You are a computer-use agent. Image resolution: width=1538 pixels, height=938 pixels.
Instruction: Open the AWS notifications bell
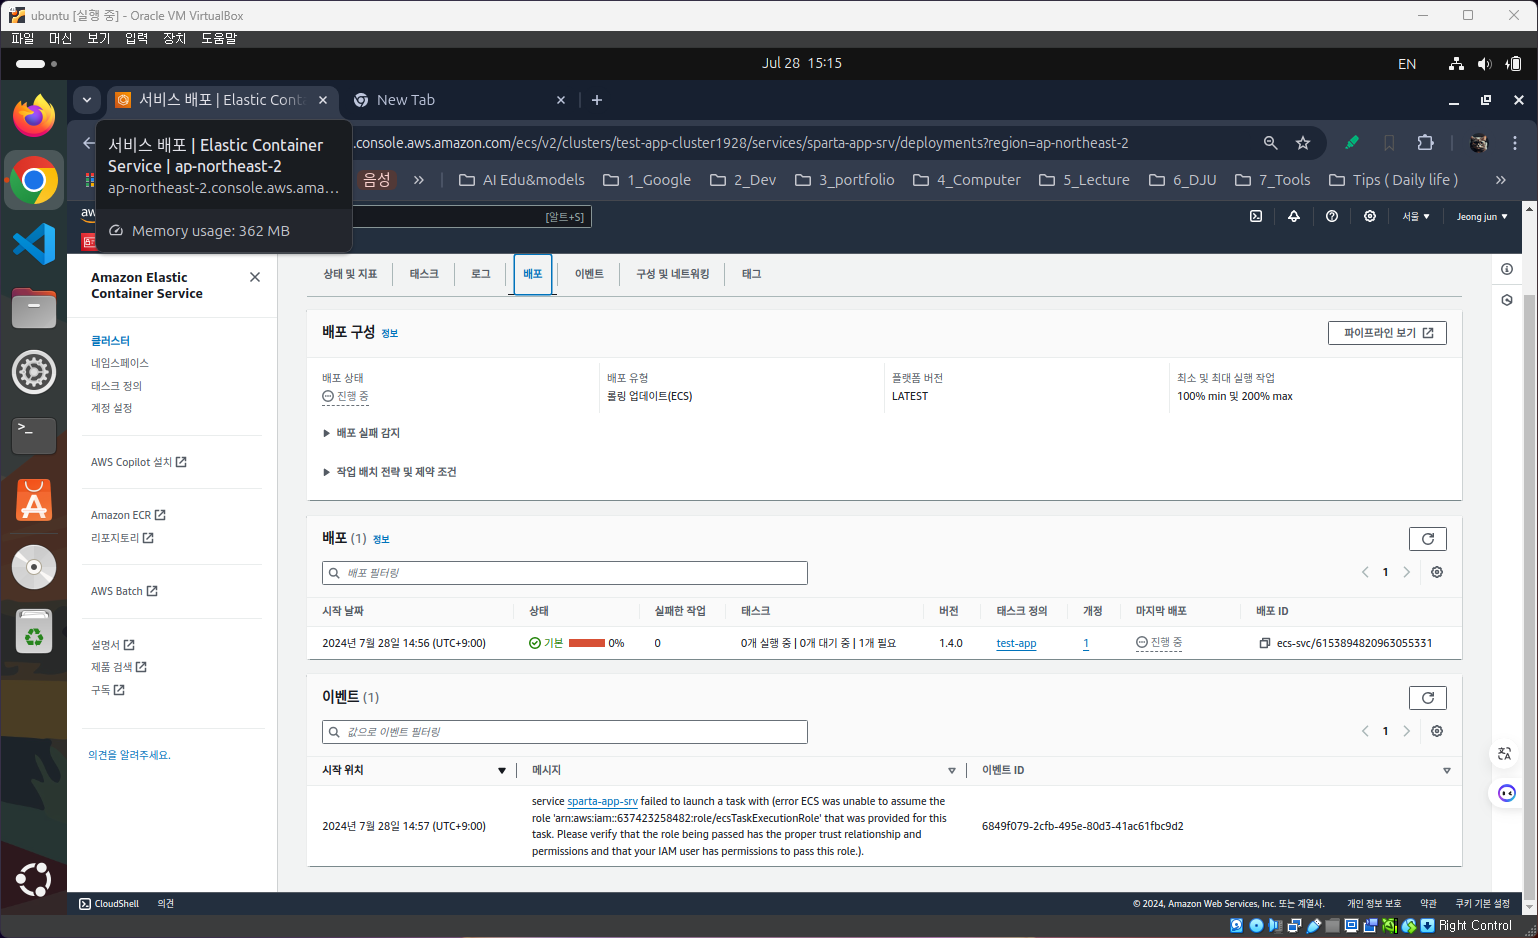coord(1294,216)
